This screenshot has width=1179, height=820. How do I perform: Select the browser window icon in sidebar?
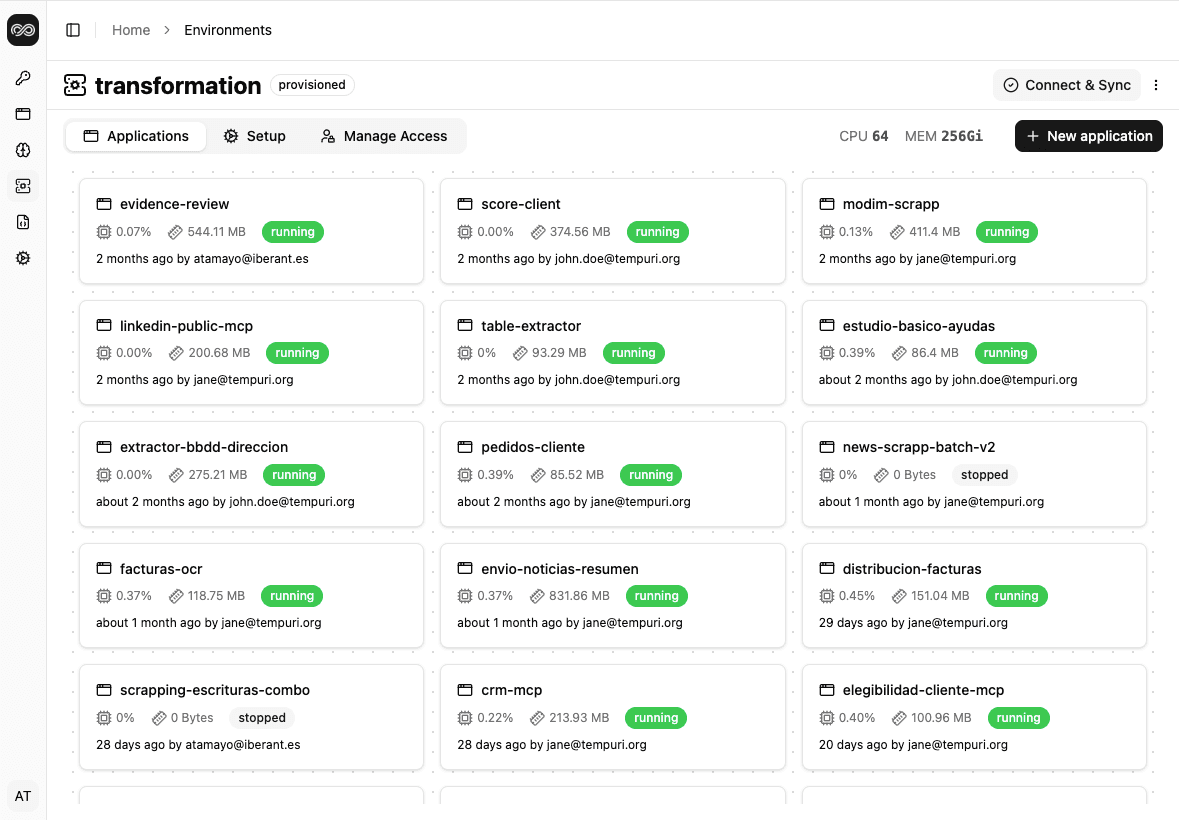(22, 114)
